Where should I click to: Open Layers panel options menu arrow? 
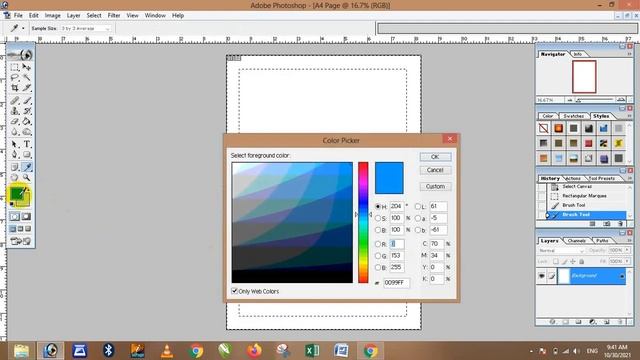(629, 241)
